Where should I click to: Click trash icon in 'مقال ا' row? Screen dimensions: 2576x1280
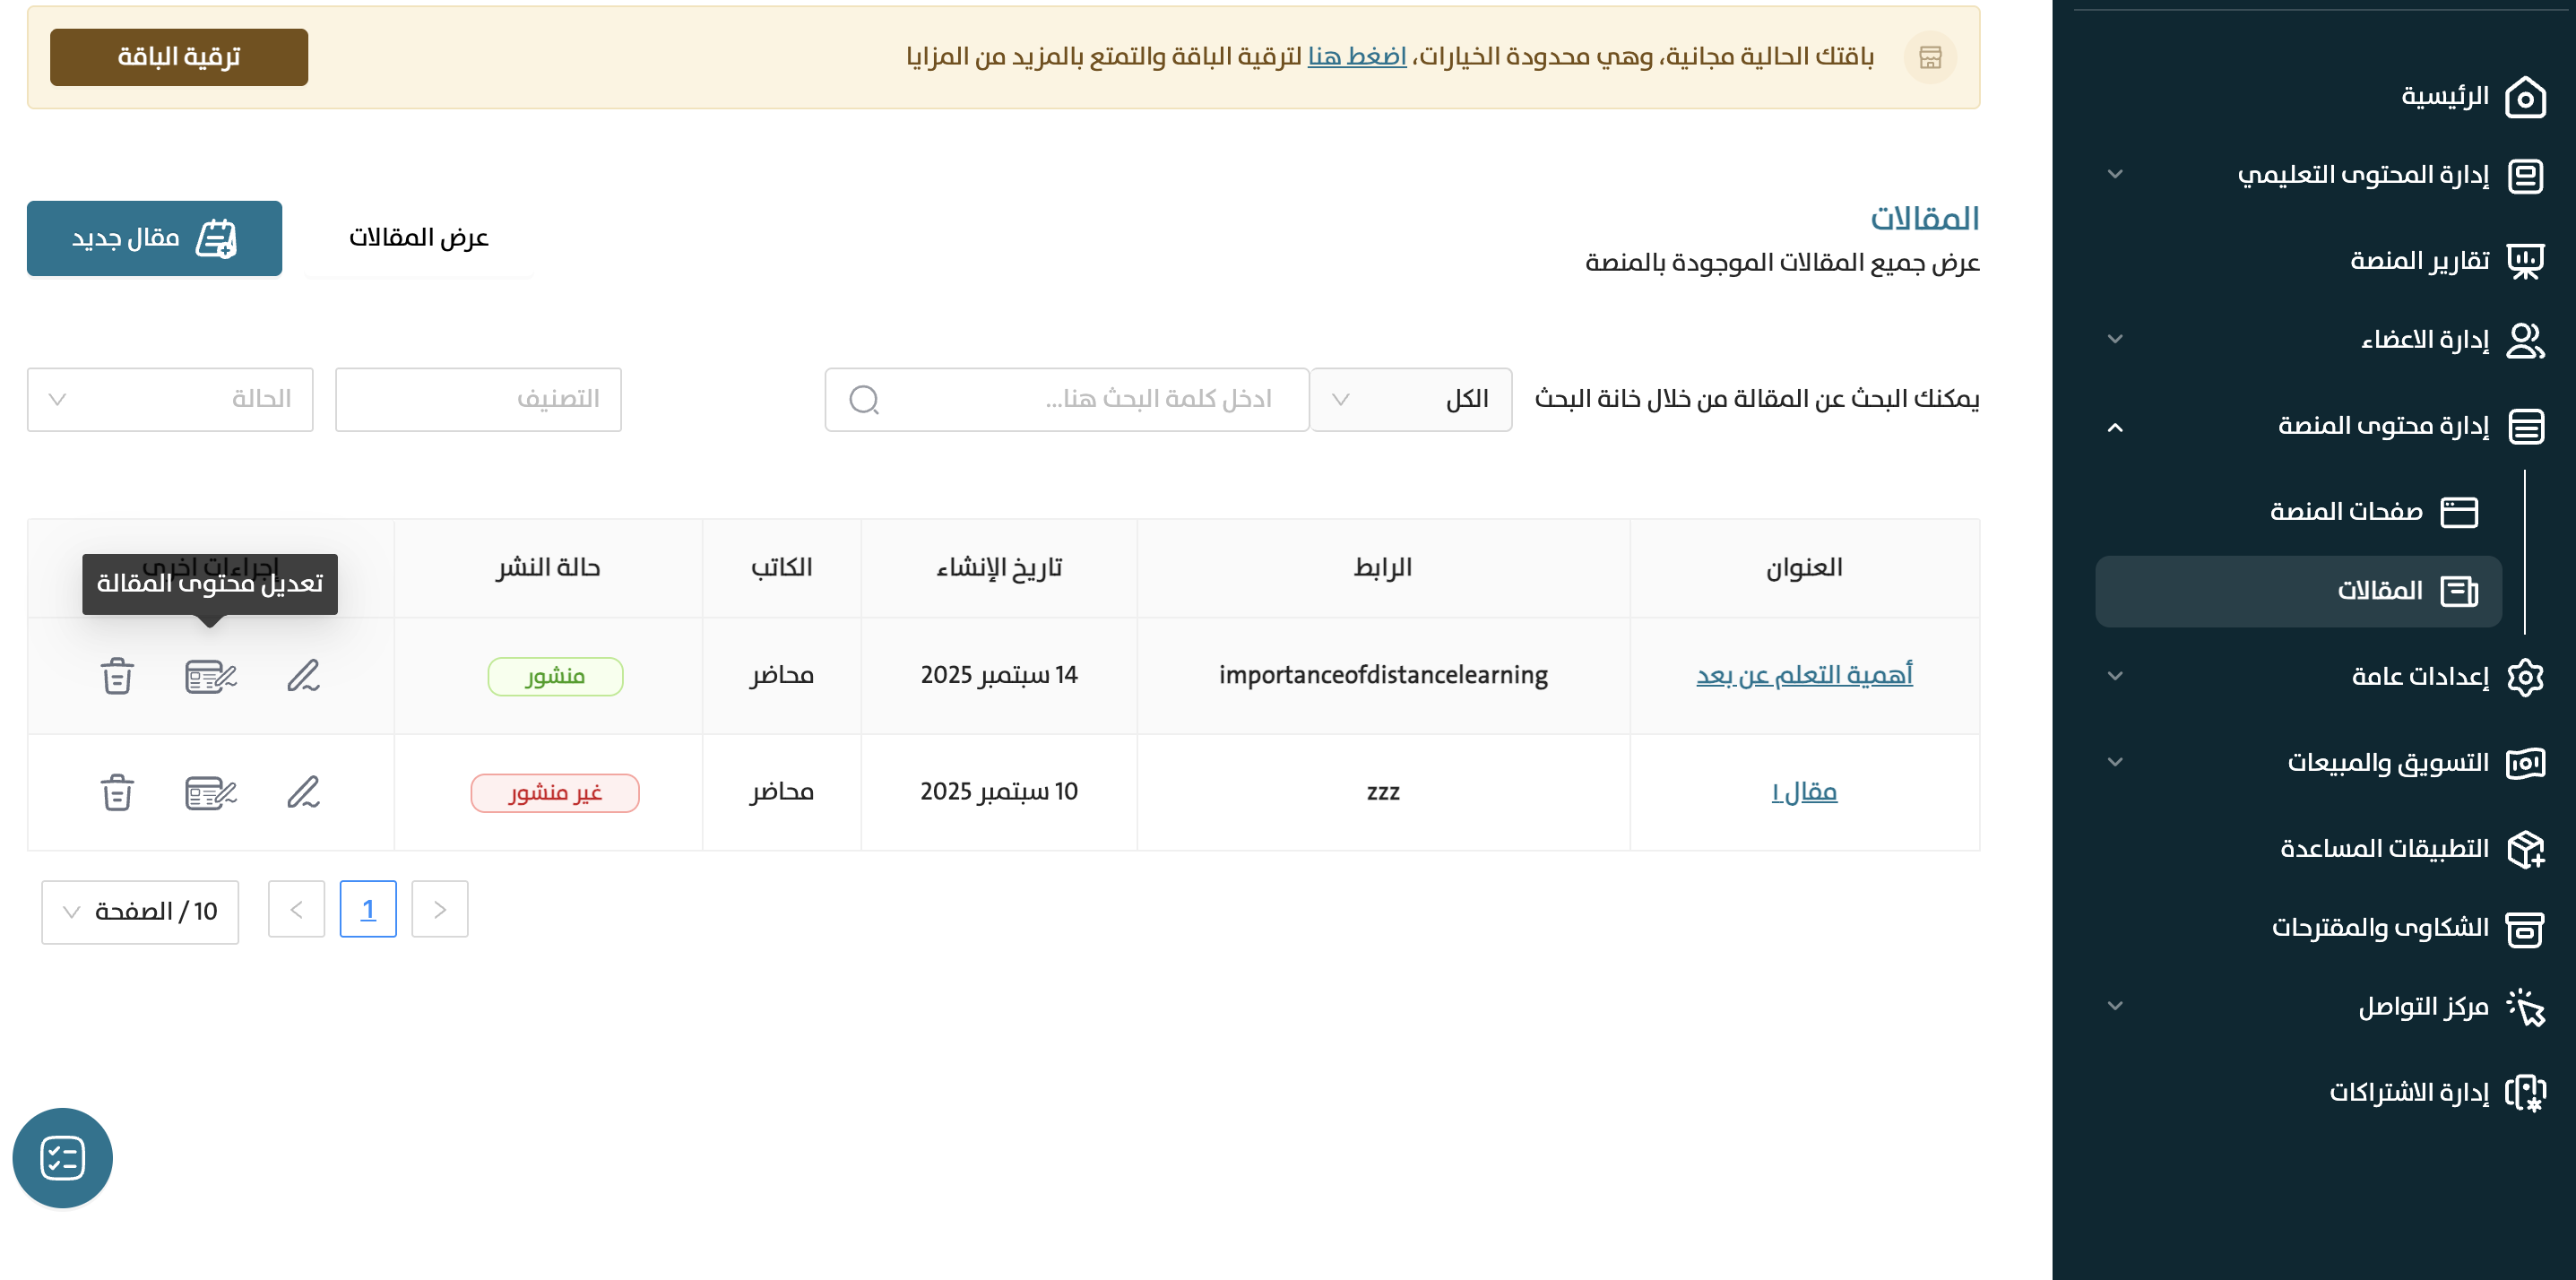pyautogui.click(x=117, y=792)
